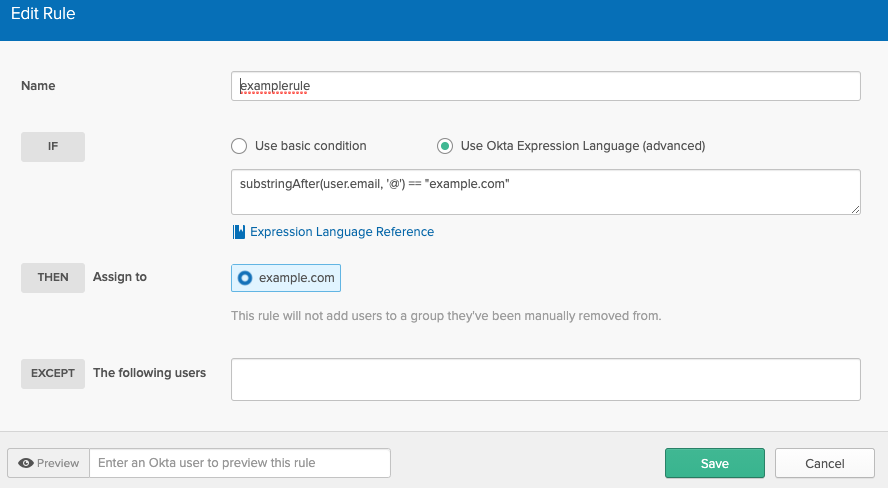Click the Cancel button
Screen dimensions: 888x488
click(x=825, y=463)
